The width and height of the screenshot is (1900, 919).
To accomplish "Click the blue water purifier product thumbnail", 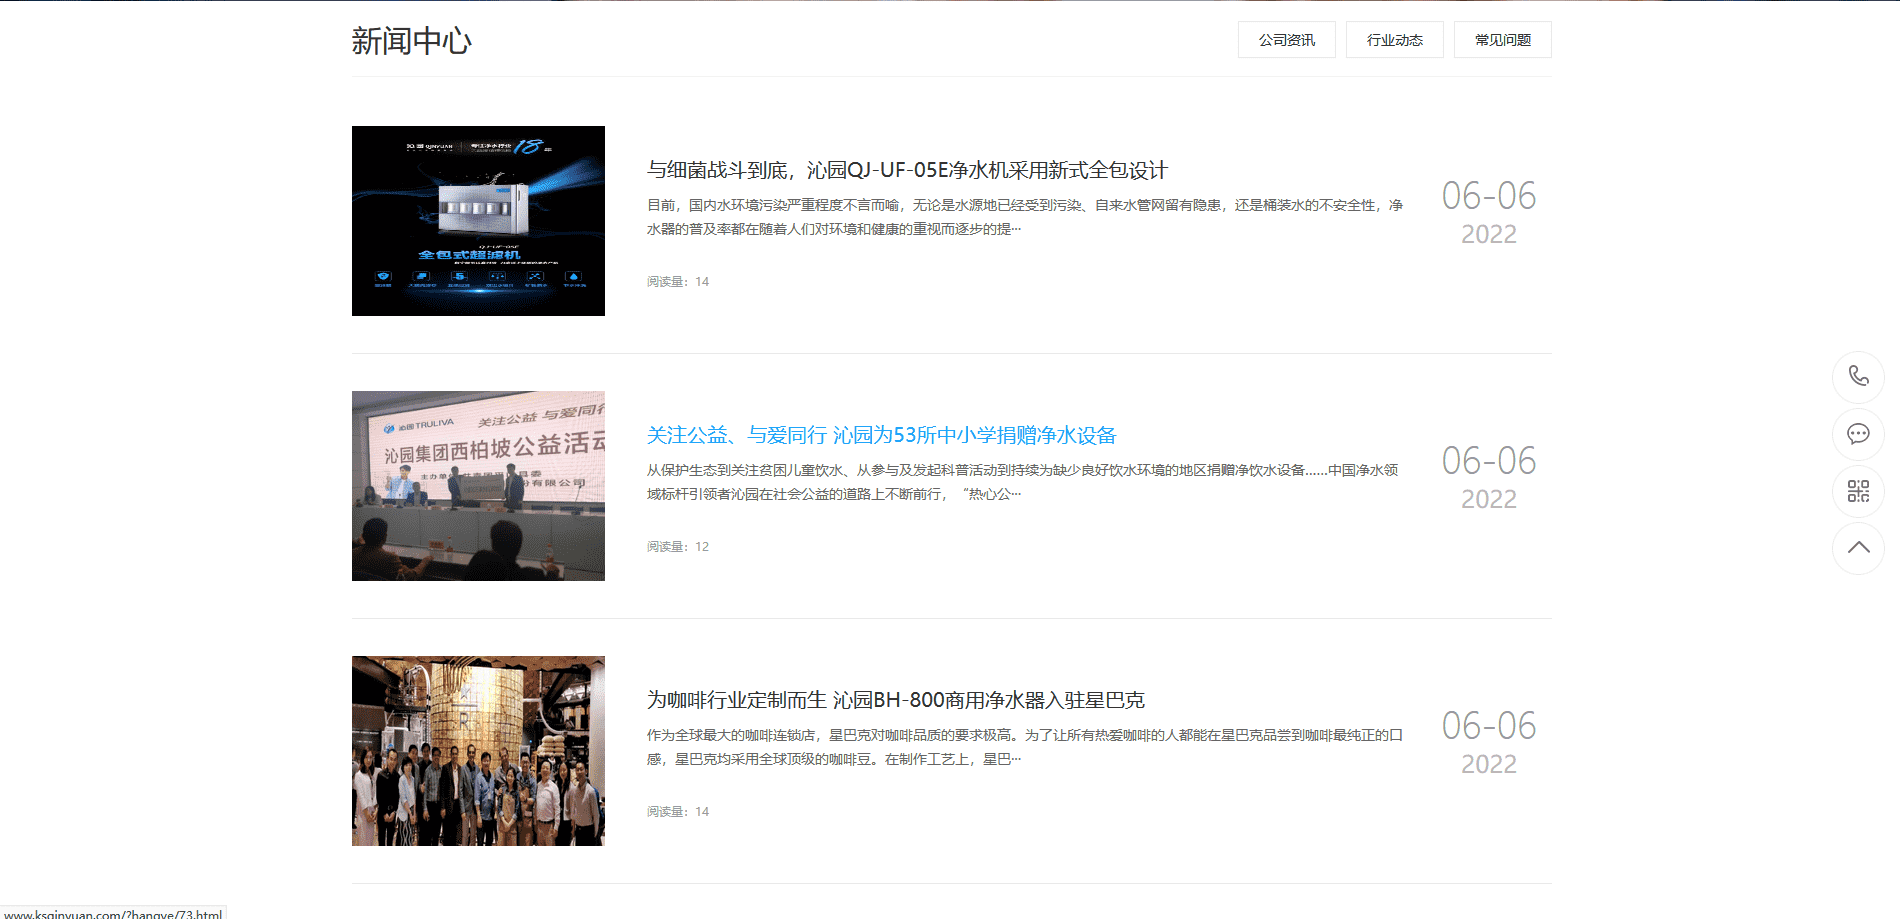I will coord(478,221).
